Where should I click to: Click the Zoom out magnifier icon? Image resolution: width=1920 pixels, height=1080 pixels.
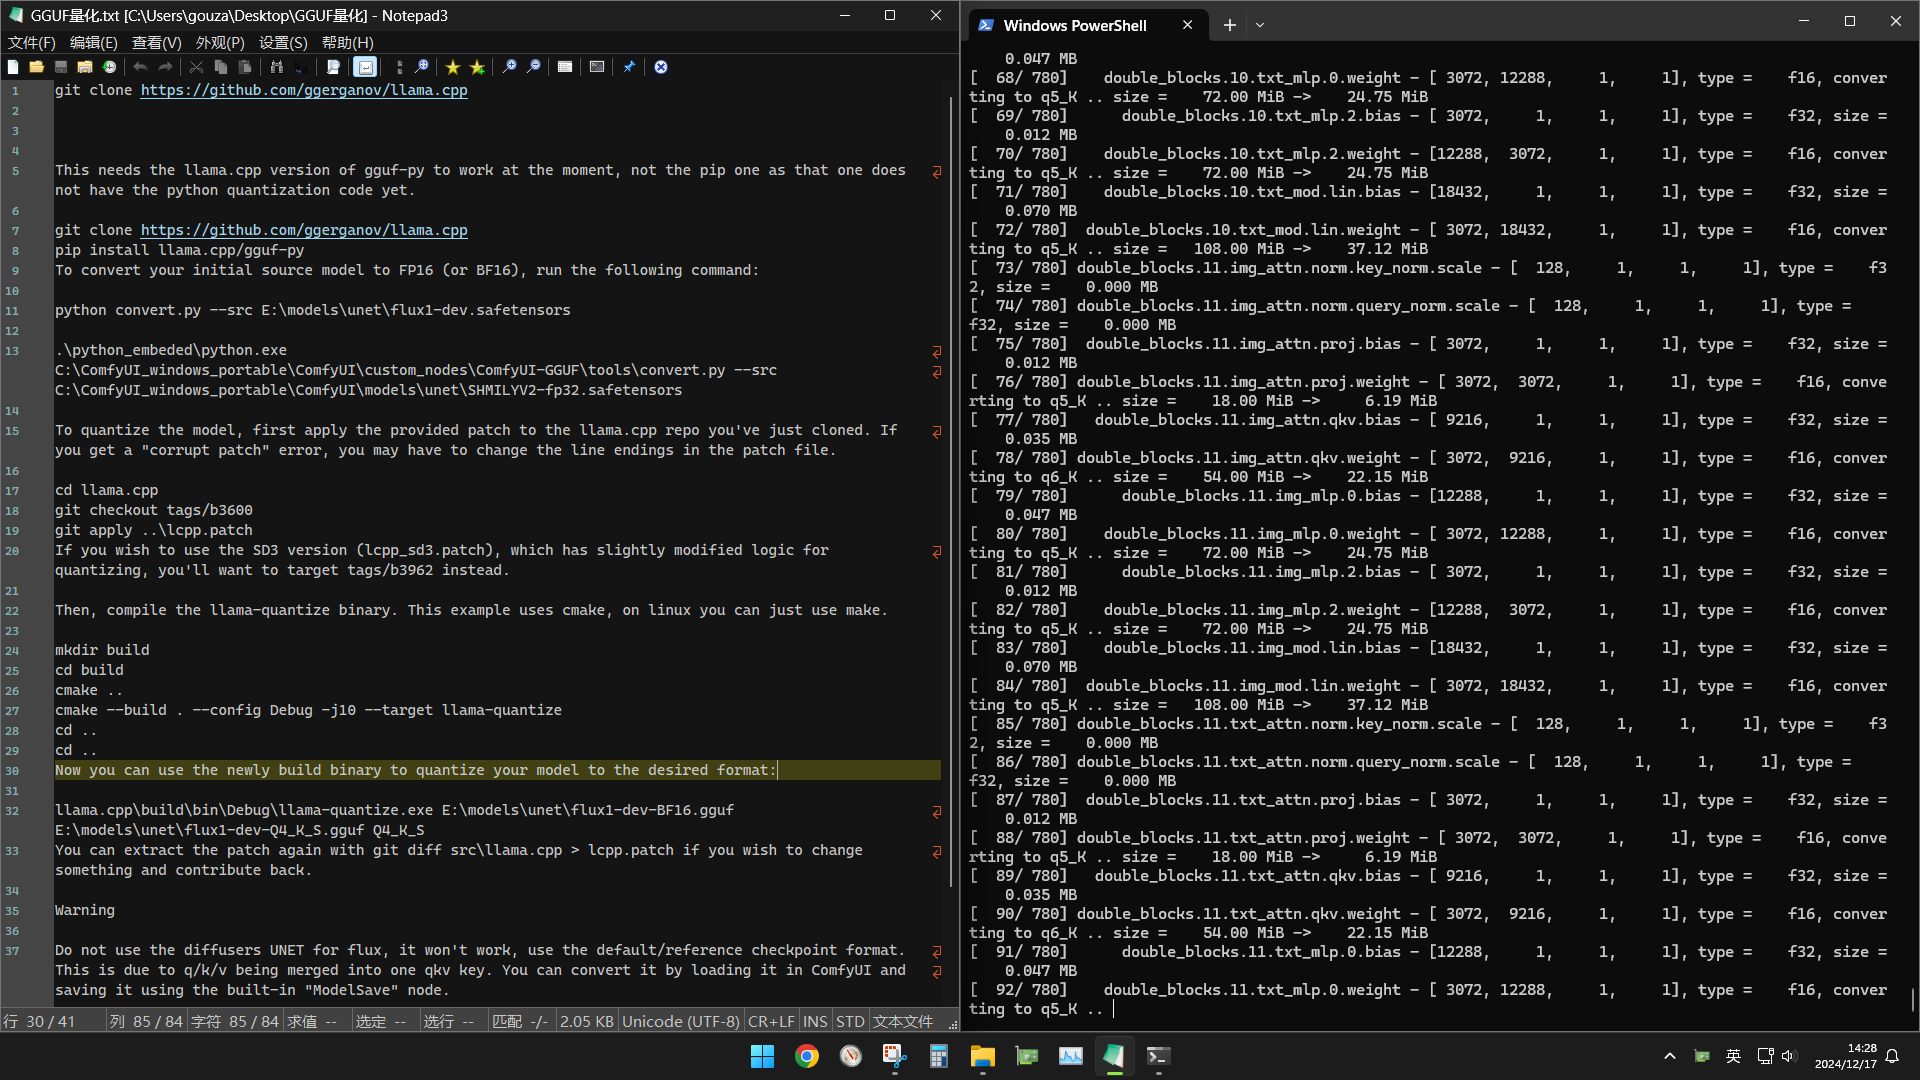[x=534, y=67]
